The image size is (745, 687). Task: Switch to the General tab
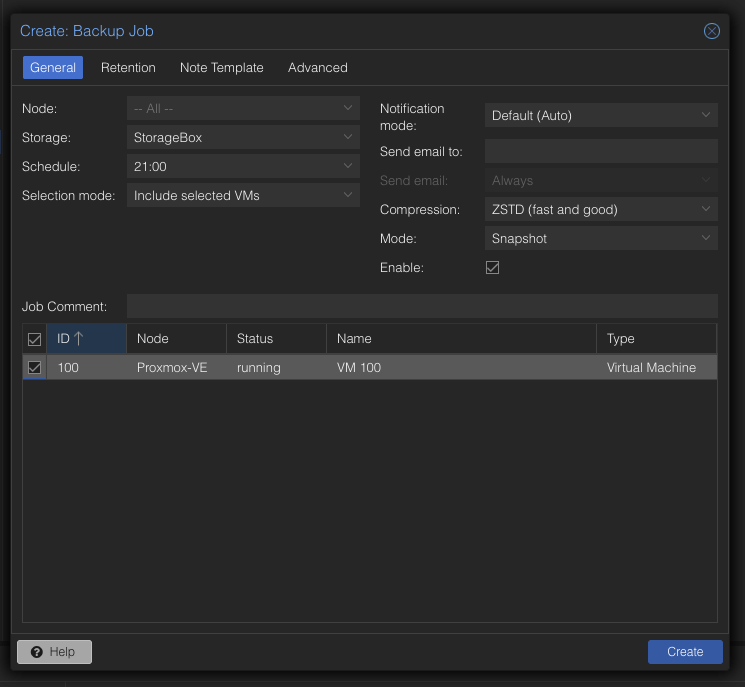pyautogui.click(x=53, y=67)
